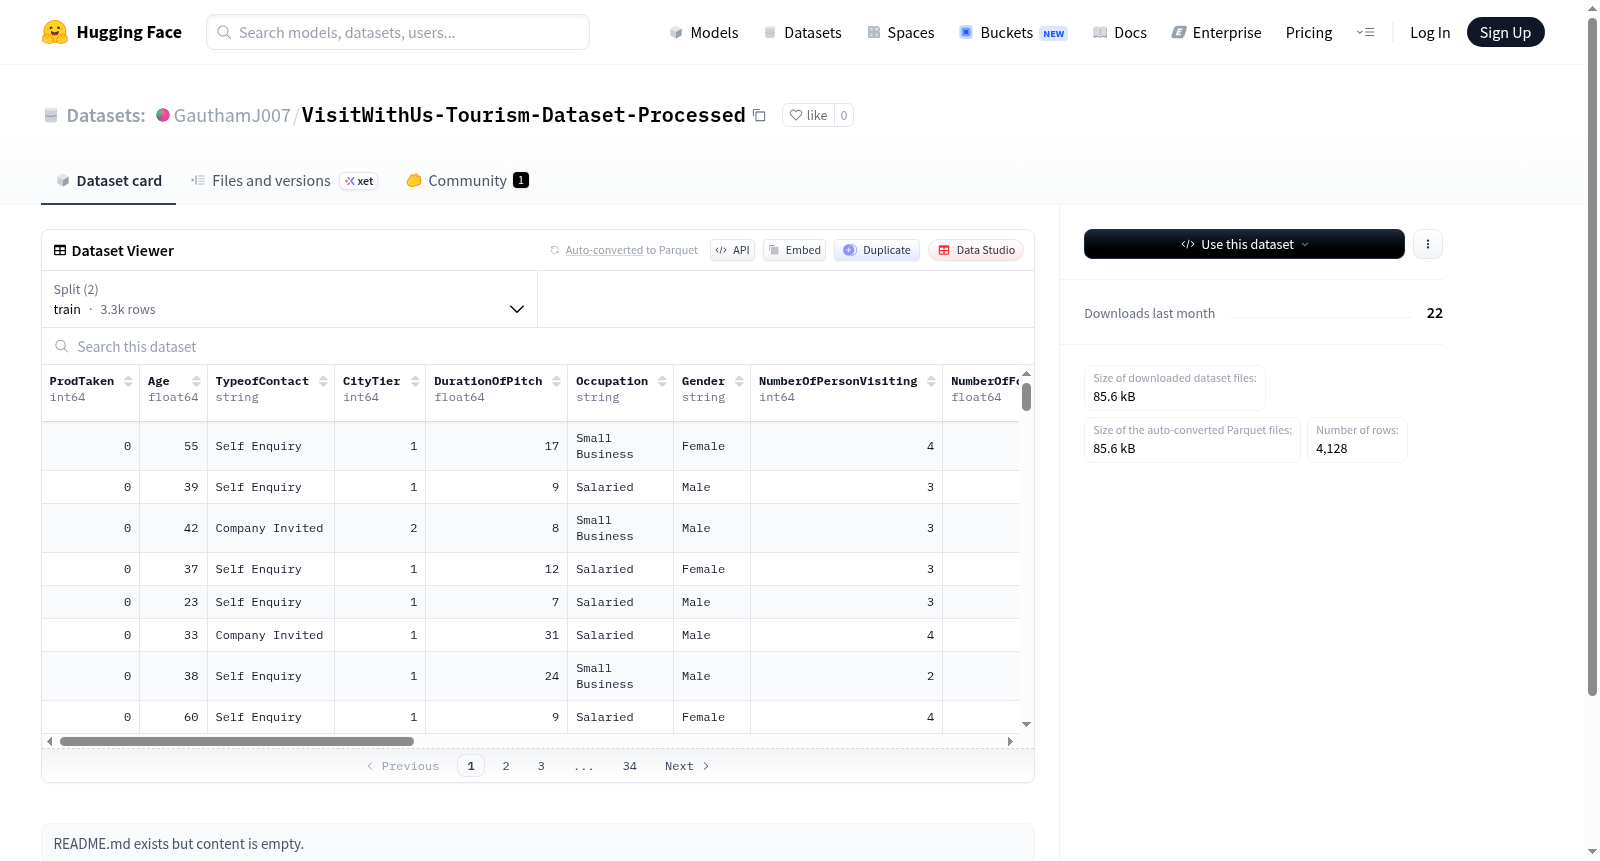
Task: Focus the Search this dataset field
Action: pos(538,347)
